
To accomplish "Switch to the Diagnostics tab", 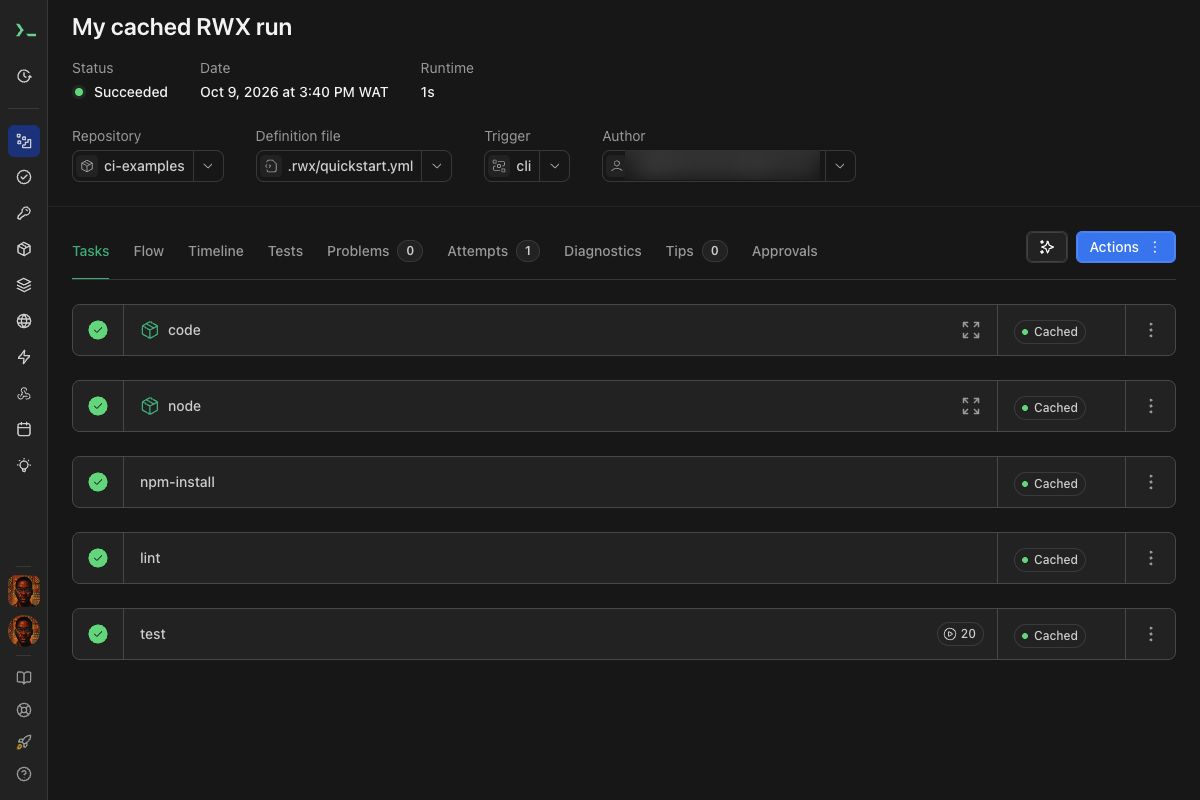I will coord(603,251).
